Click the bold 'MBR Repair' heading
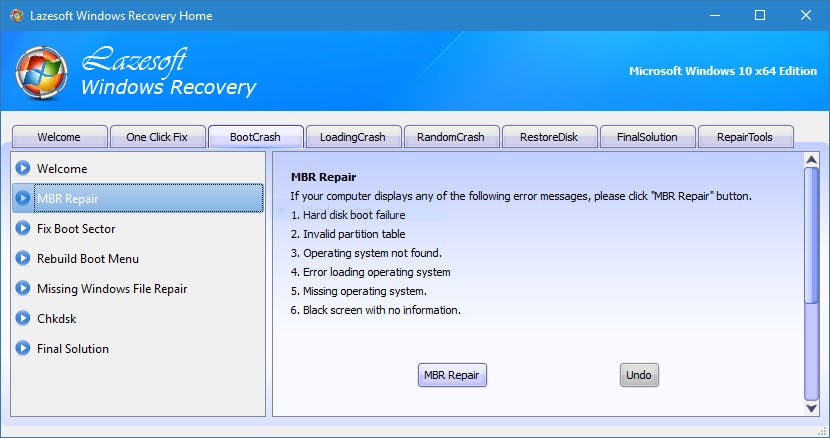830x438 pixels. click(323, 177)
